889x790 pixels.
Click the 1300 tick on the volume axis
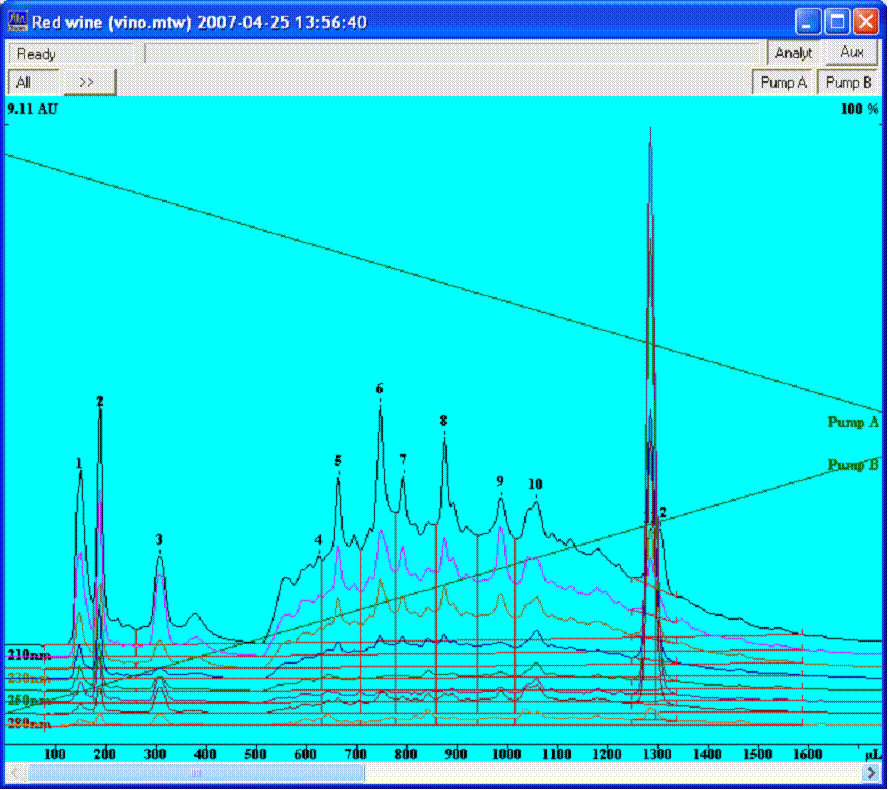pos(657,754)
